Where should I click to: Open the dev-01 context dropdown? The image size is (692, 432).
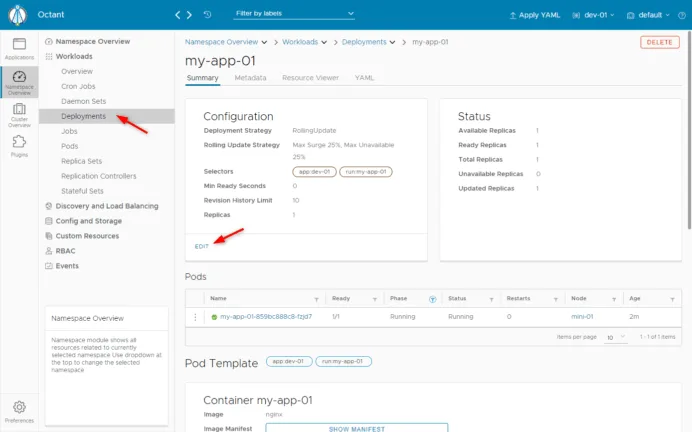pyautogui.click(x=593, y=15)
